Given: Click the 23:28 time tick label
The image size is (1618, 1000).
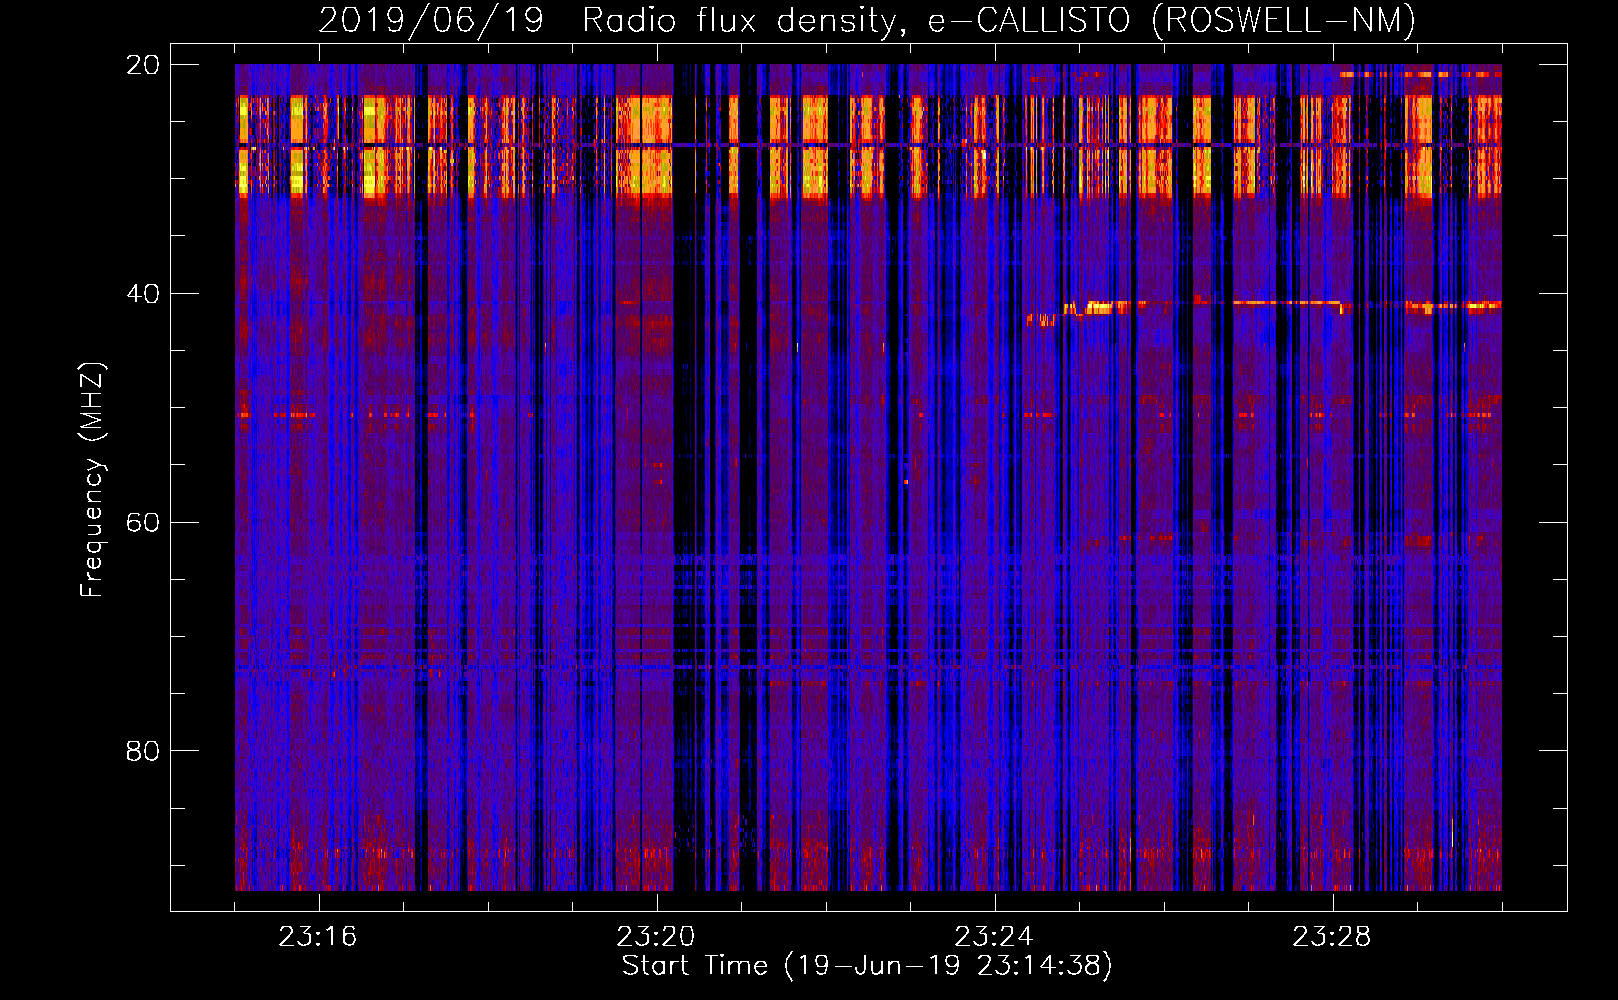Looking at the screenshot, I should click(x=1332, y=937).
